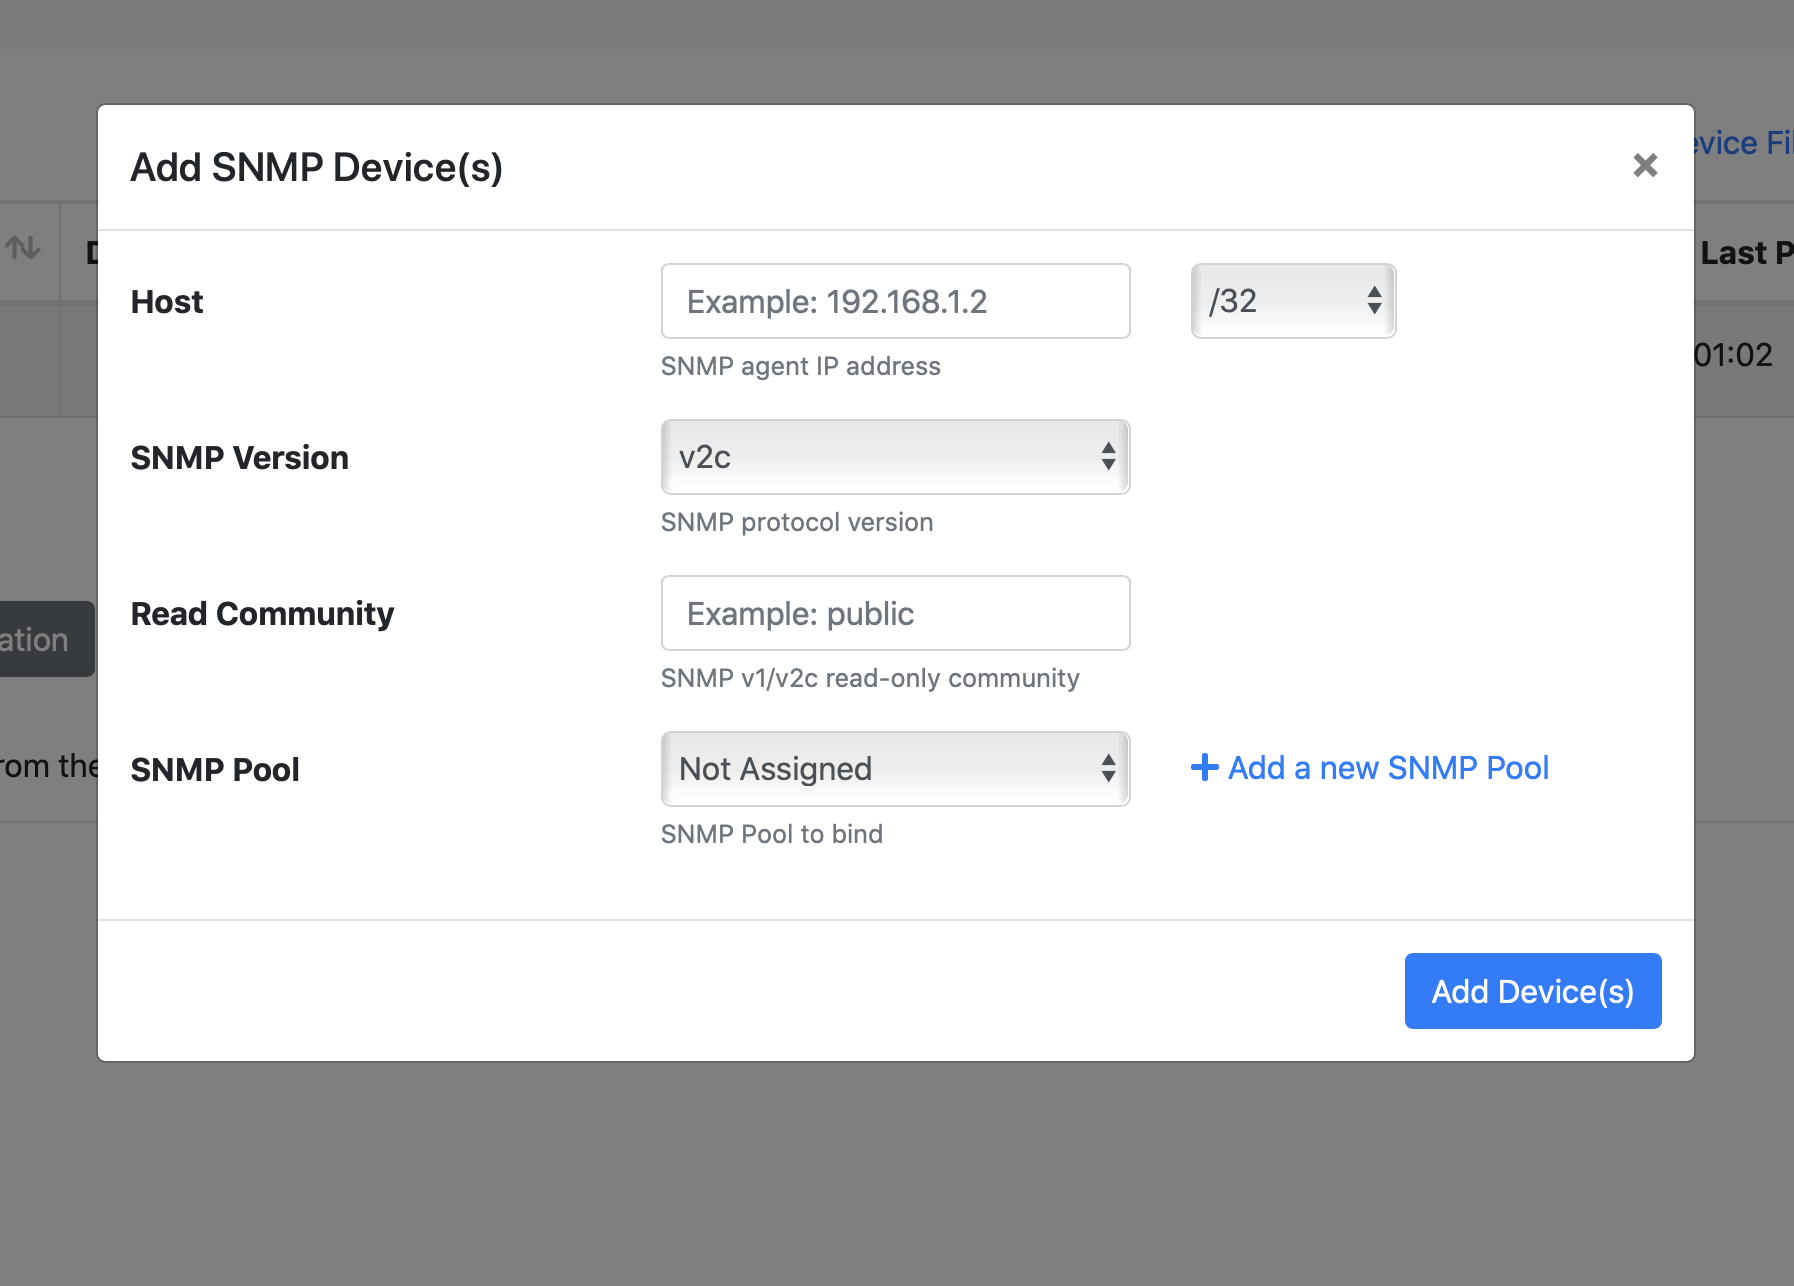Click the 'SNMP agent IP address' help text

pos(800,366)
